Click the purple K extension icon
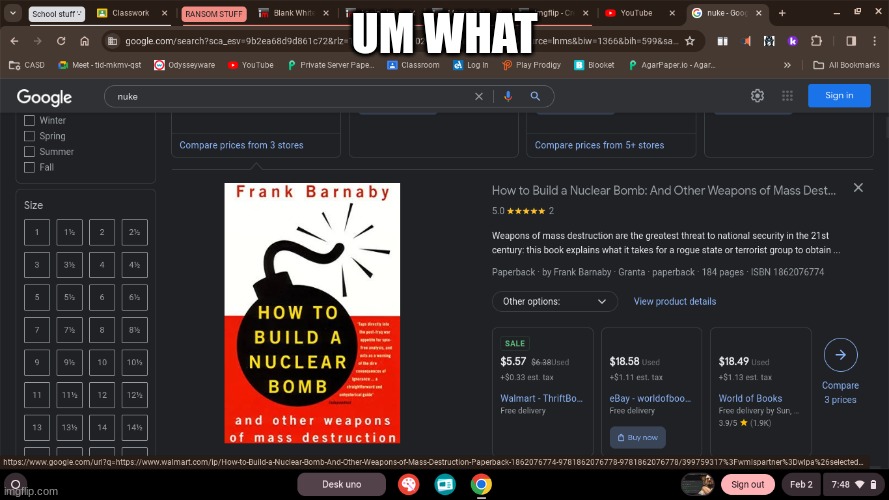 pos(793,41)
